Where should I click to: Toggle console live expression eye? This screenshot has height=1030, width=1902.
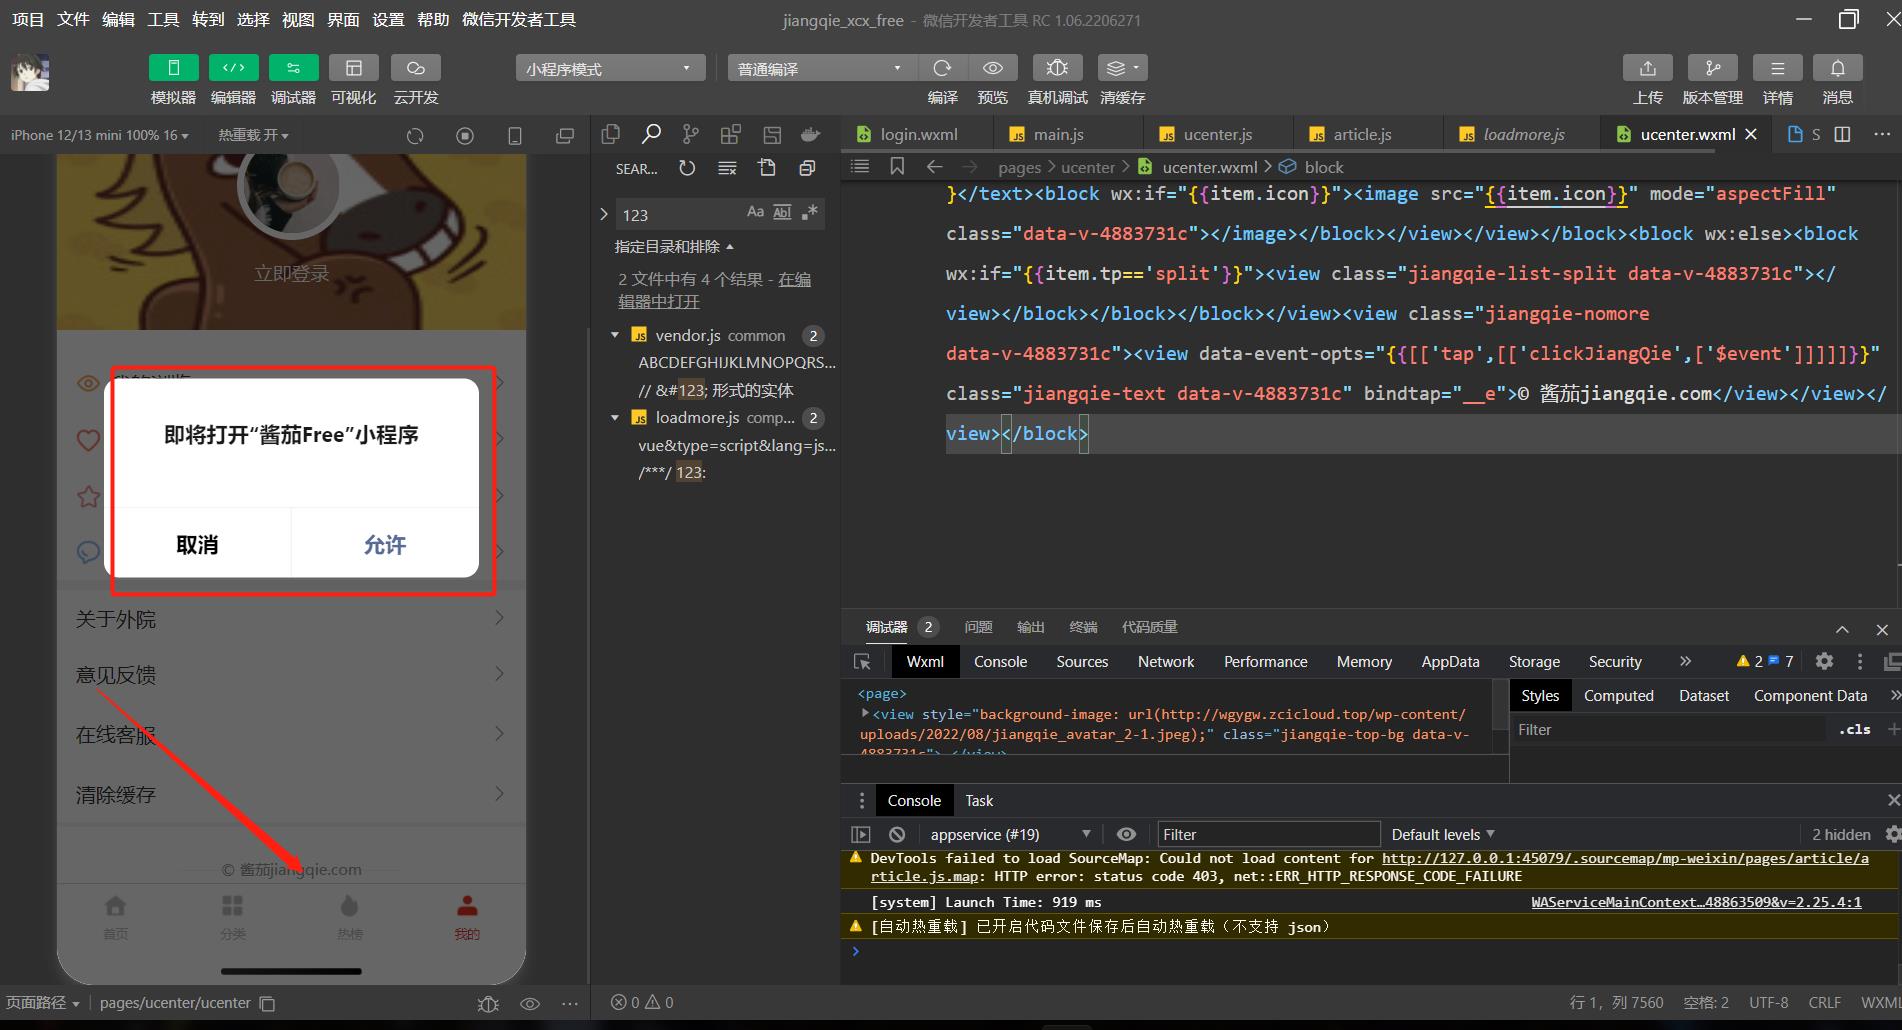click(1126, 834)
